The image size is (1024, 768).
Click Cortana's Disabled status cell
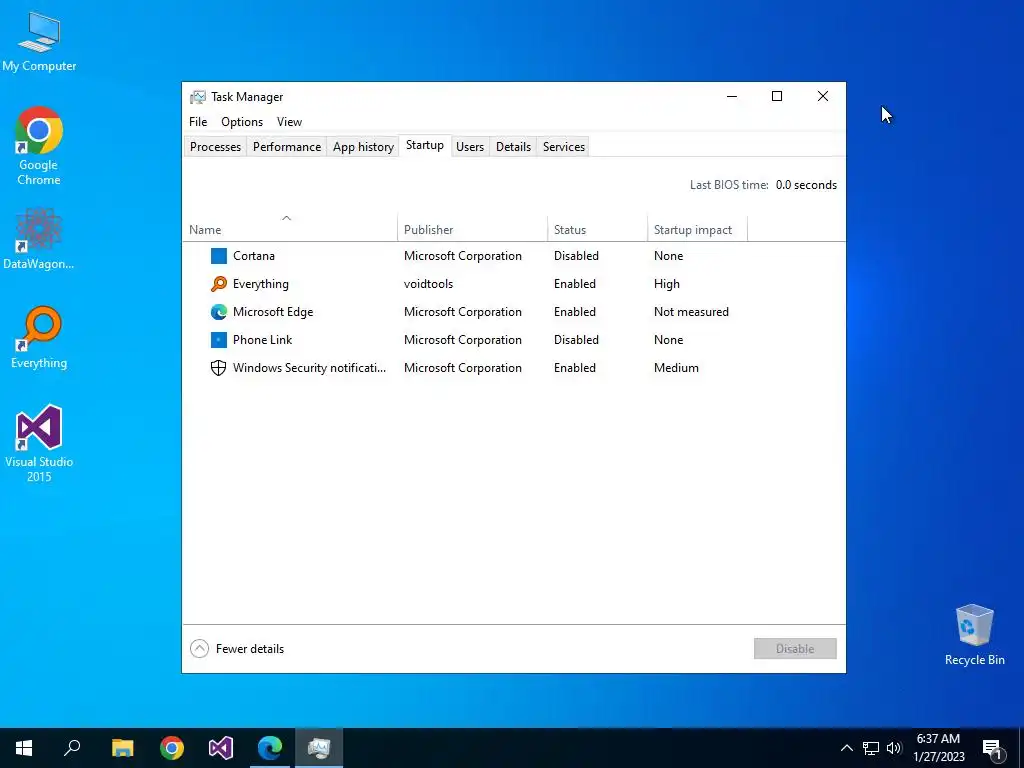pyautogui.click(x=576, y=256)
